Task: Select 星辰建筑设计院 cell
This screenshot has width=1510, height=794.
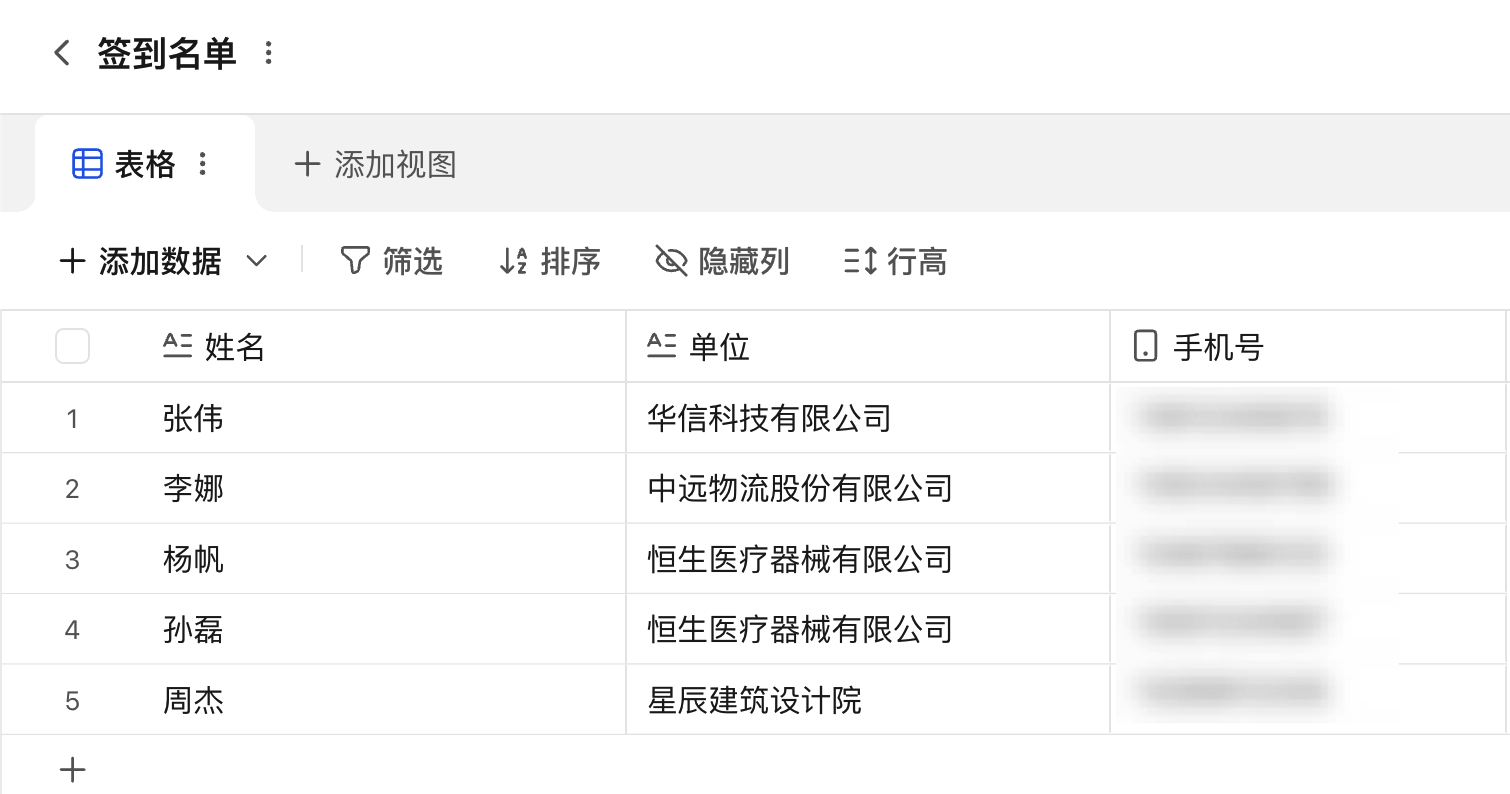Action: click(868, 700)
